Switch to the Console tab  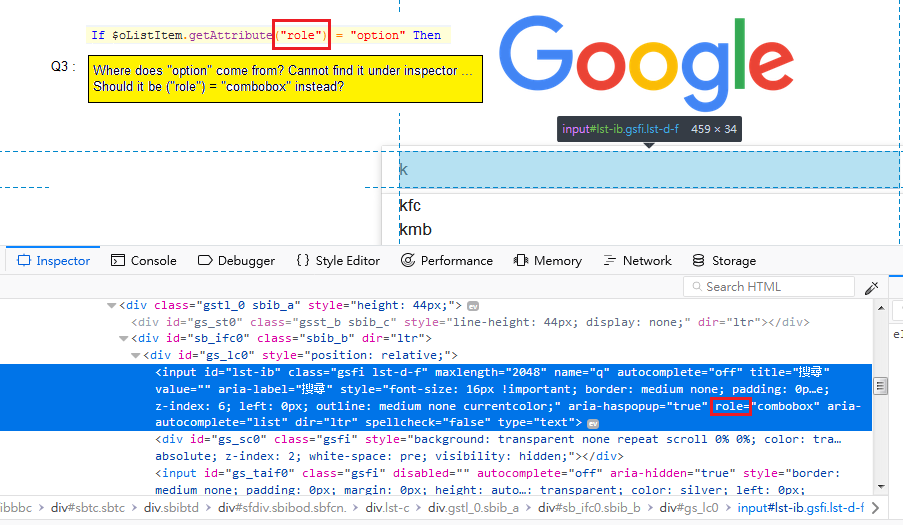tap(143, 261)
